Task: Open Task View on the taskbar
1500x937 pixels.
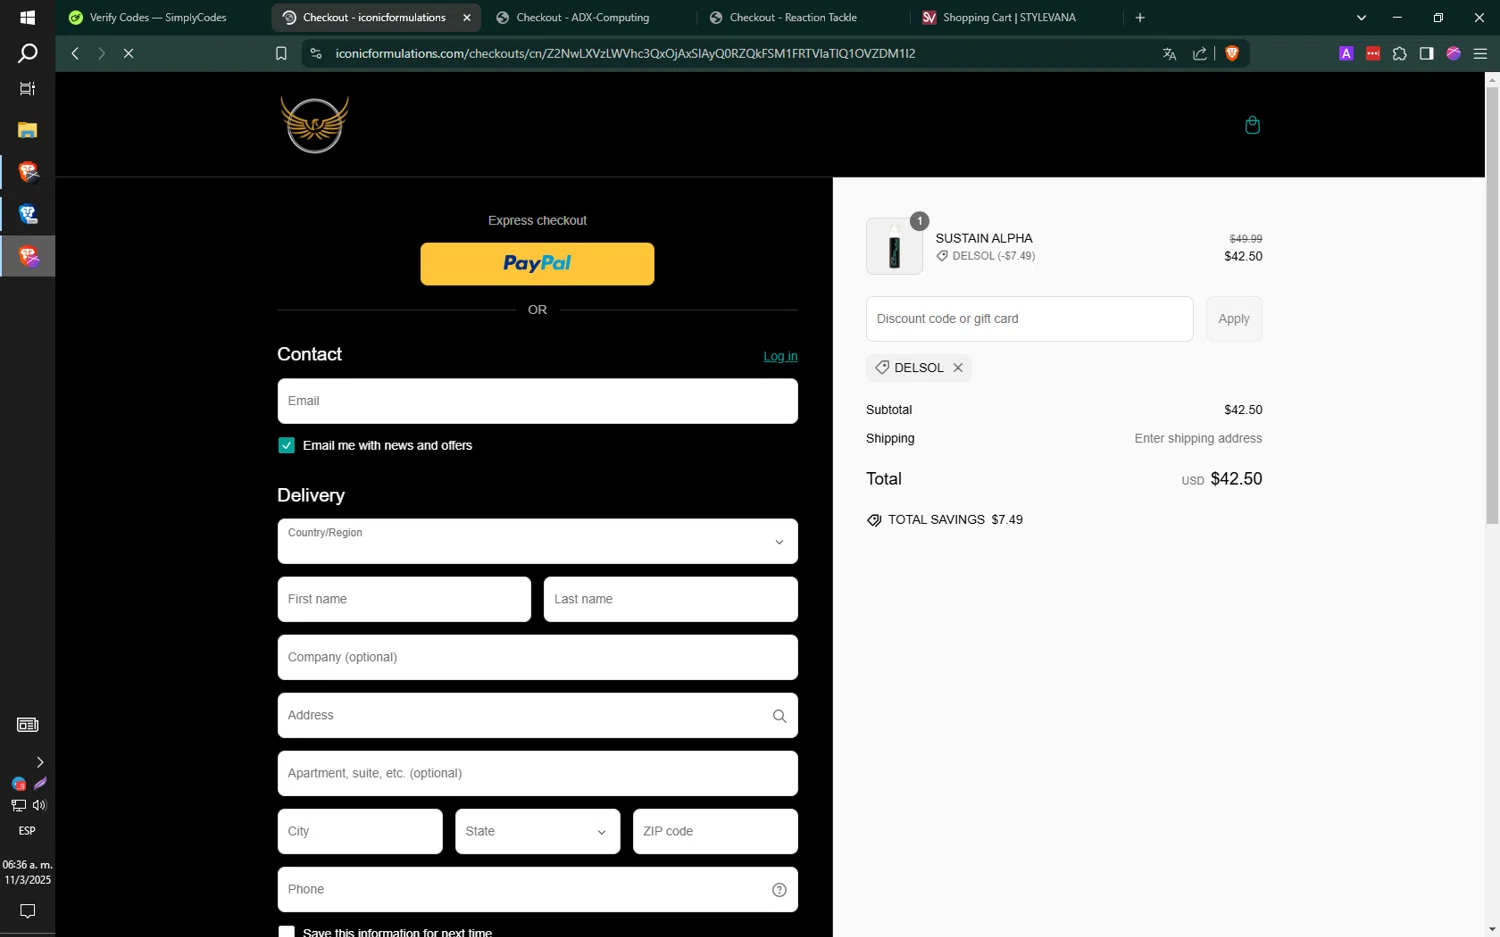Action: 27,89
